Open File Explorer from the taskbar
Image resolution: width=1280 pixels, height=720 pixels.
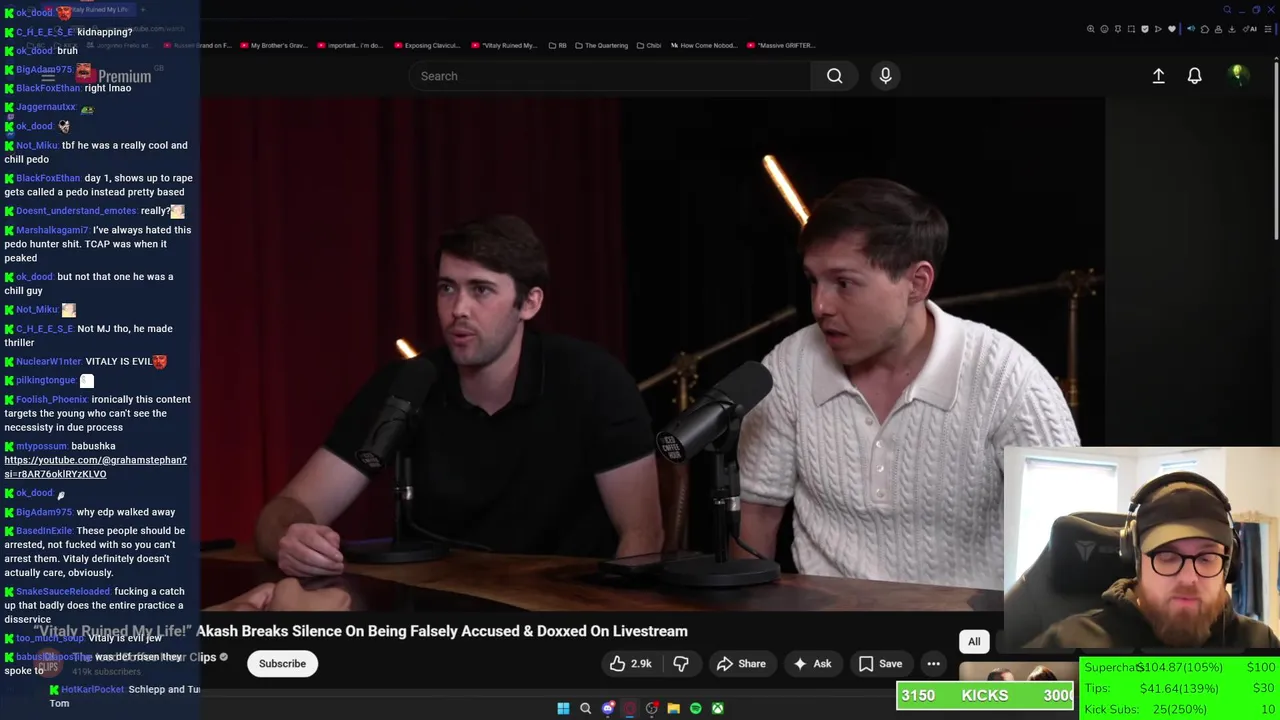point(673,708)
